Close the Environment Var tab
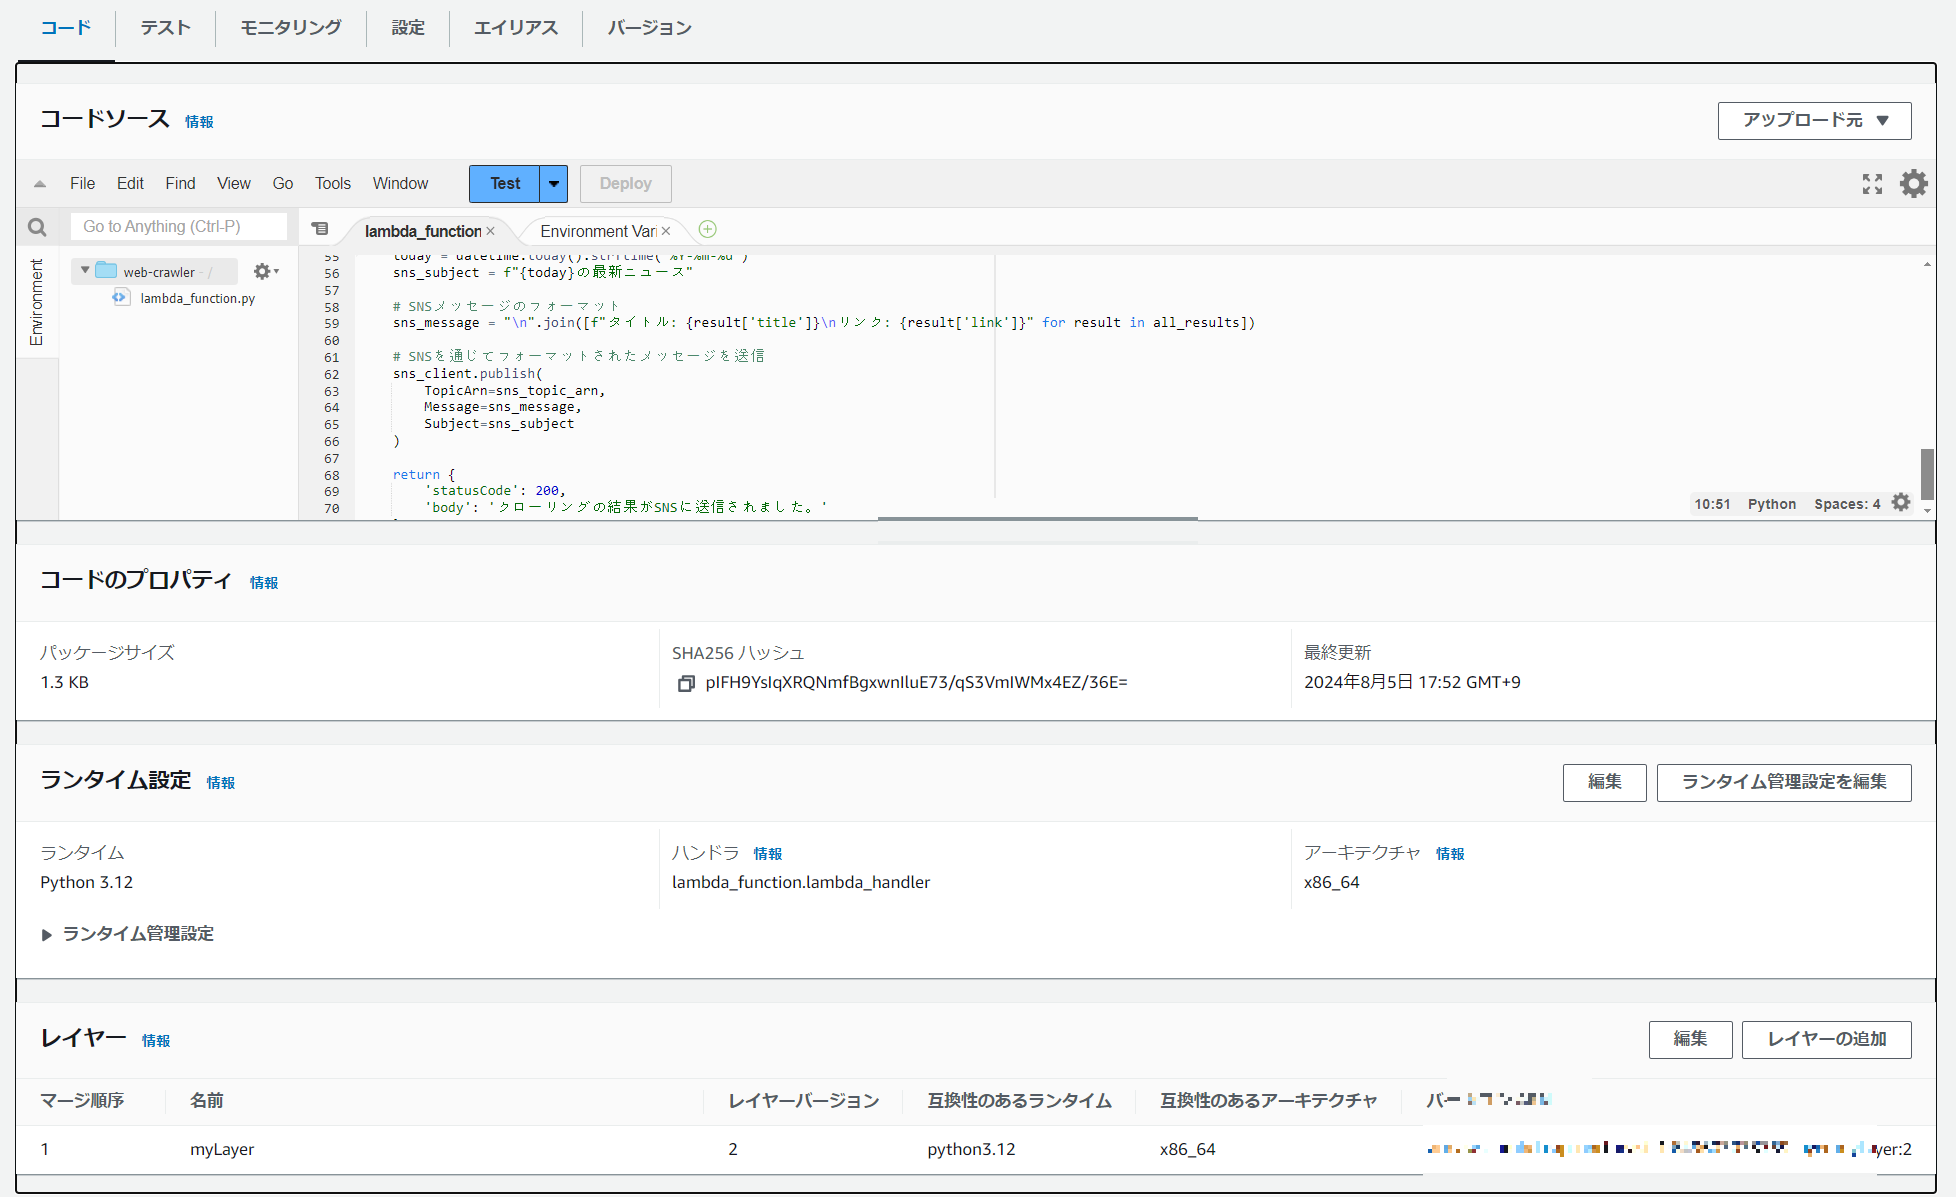1956x1197 pixels. pos(666,231)
